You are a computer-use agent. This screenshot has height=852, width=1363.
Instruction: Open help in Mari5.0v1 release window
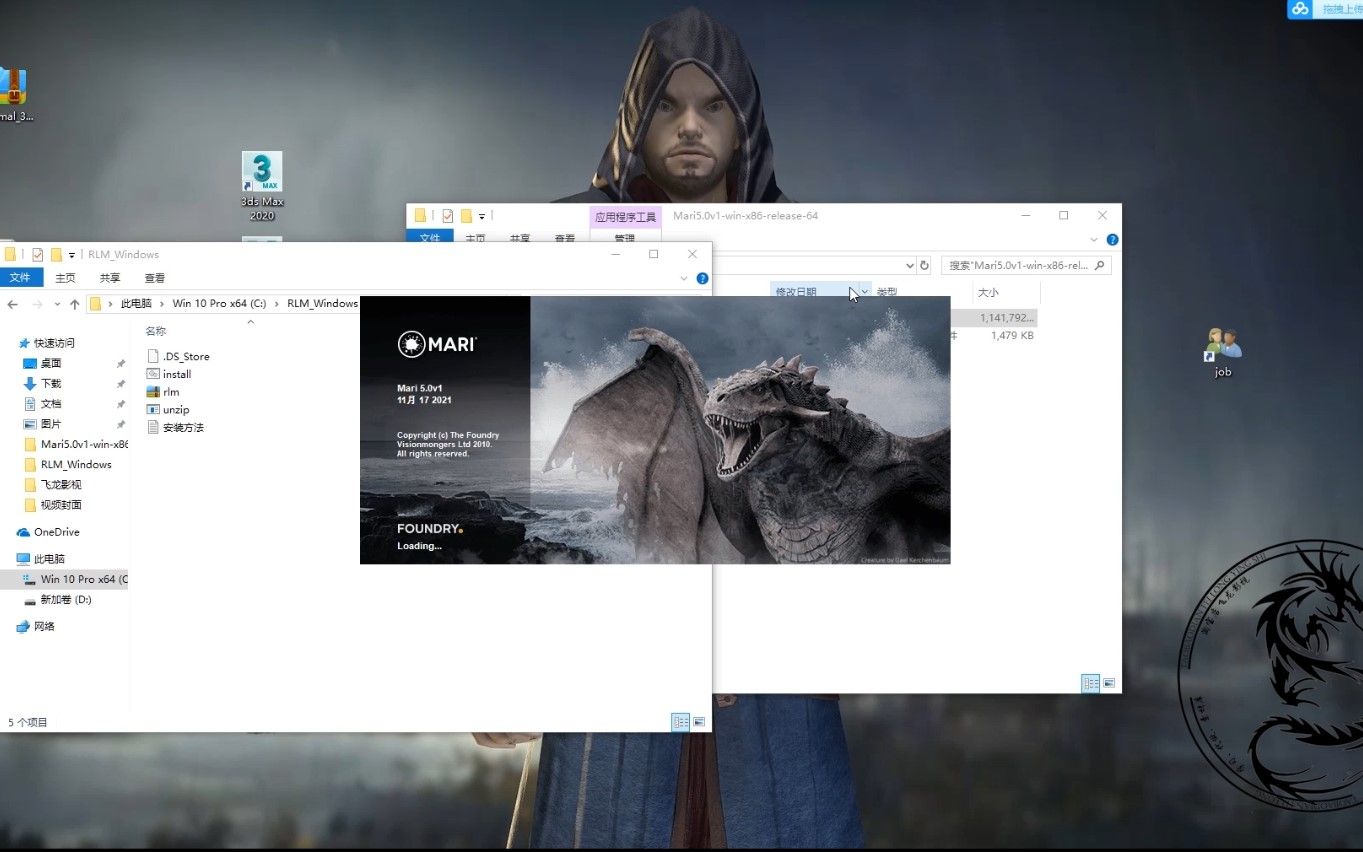coord(1112,240)
